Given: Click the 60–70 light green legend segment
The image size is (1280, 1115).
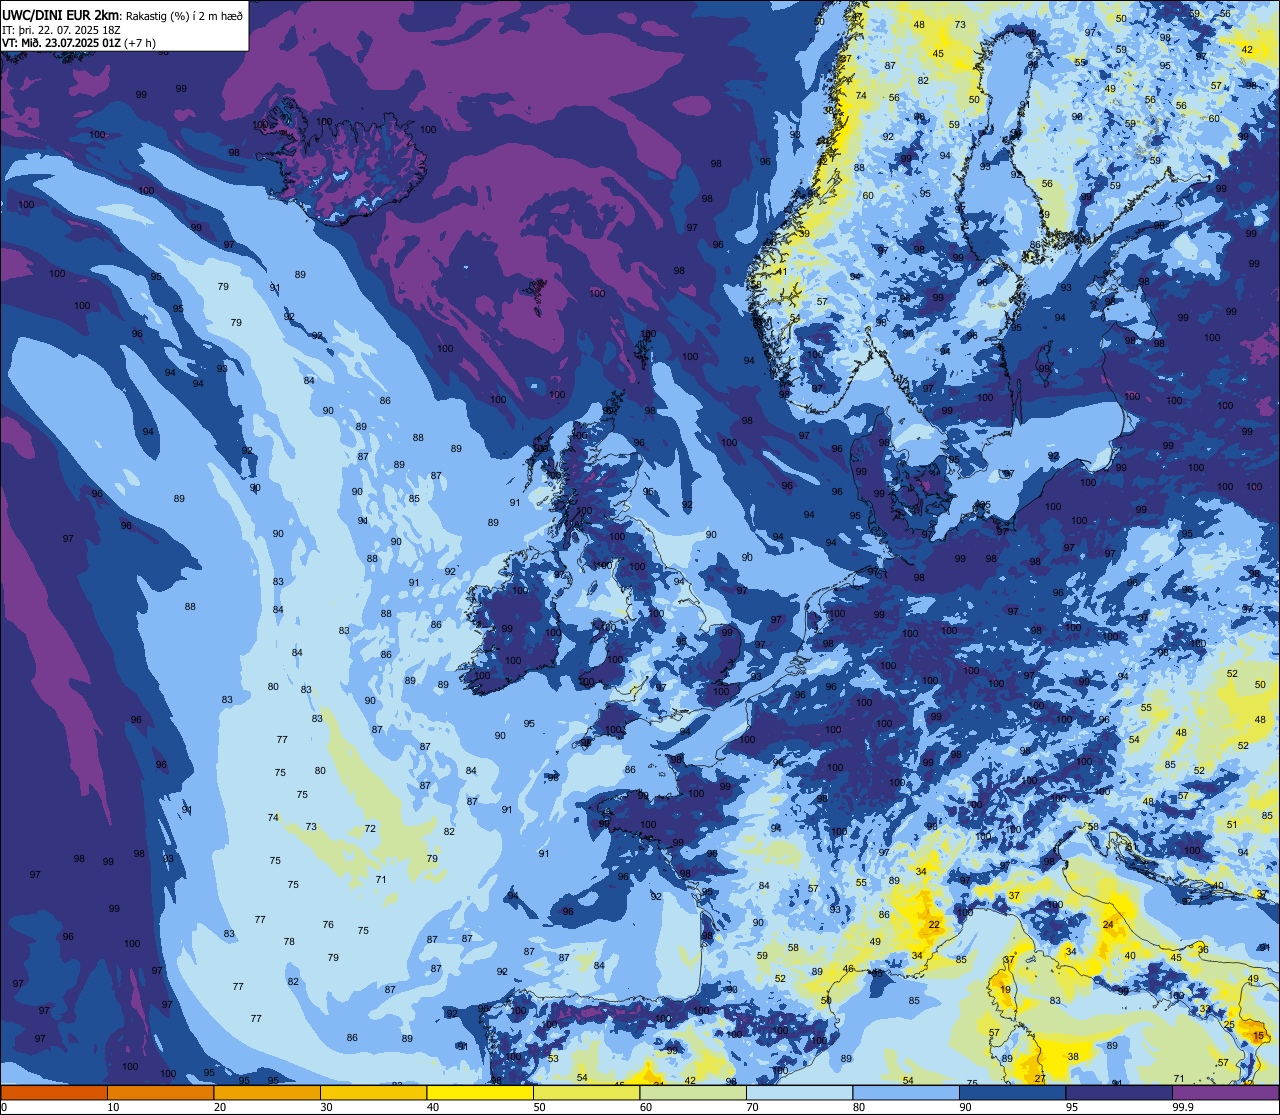Looking at the screenshot, I should tap(693, 1092).
